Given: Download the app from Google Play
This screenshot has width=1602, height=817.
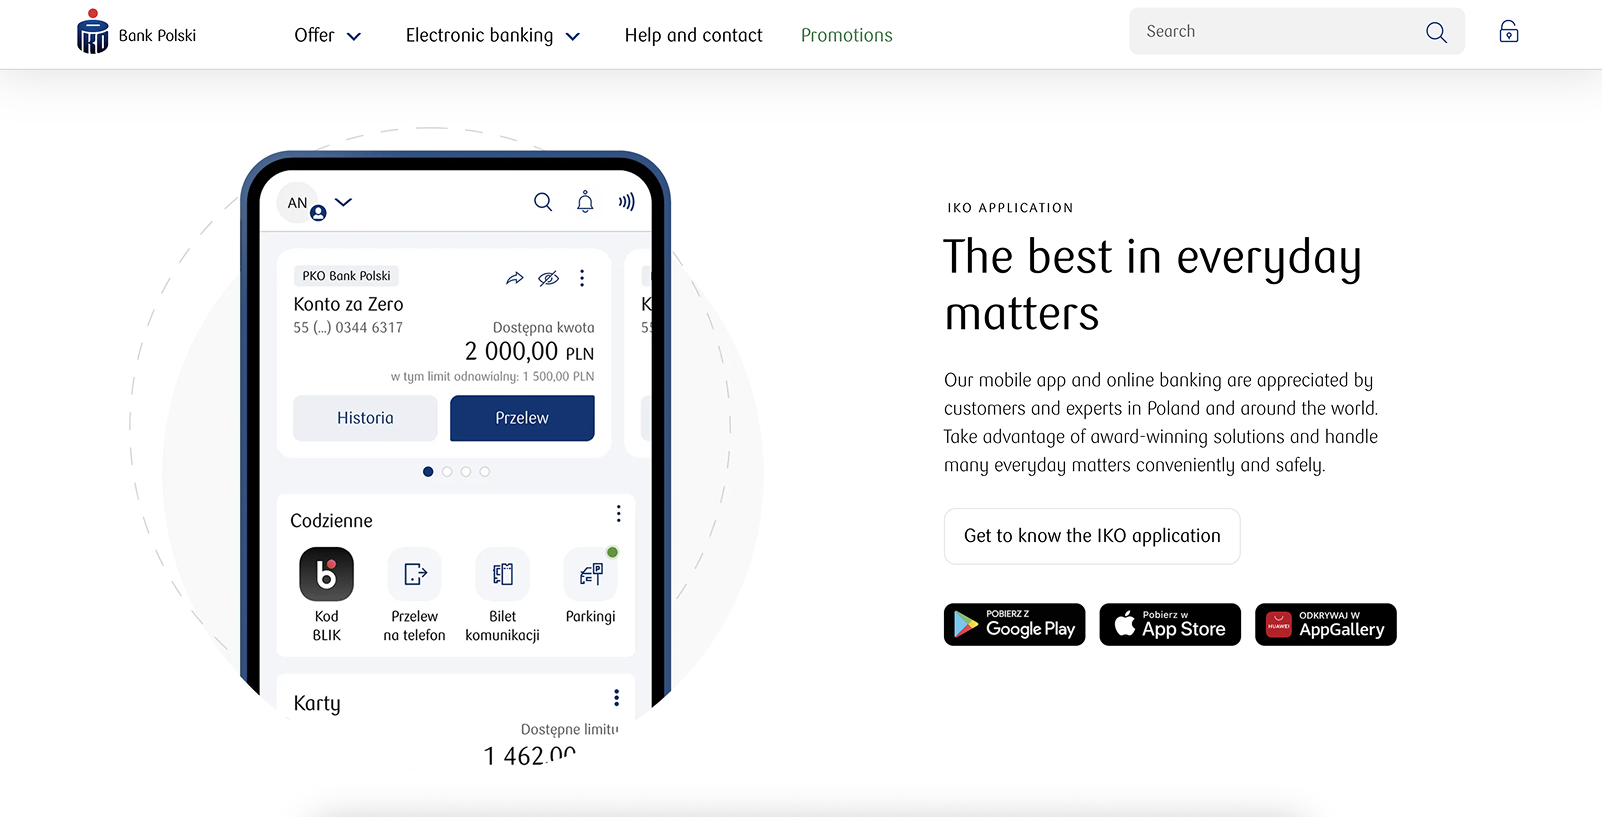Looking at the screenshot, I should click(1014, 625).
